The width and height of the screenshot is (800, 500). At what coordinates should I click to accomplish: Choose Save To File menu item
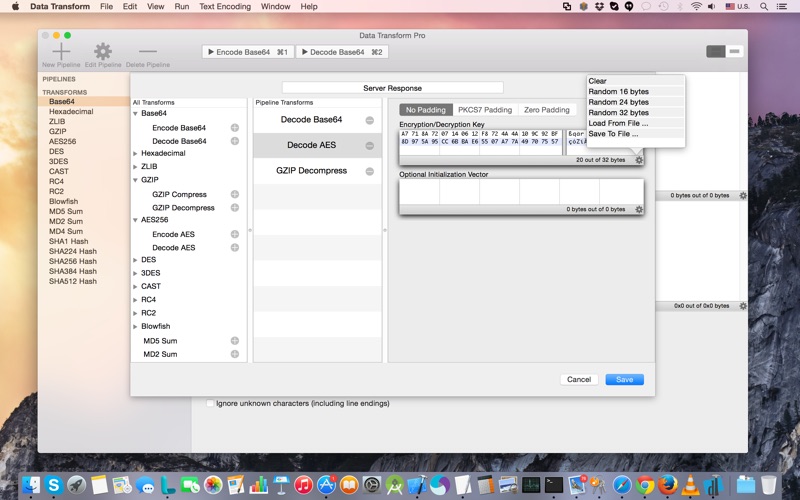[x=635, y=134]
